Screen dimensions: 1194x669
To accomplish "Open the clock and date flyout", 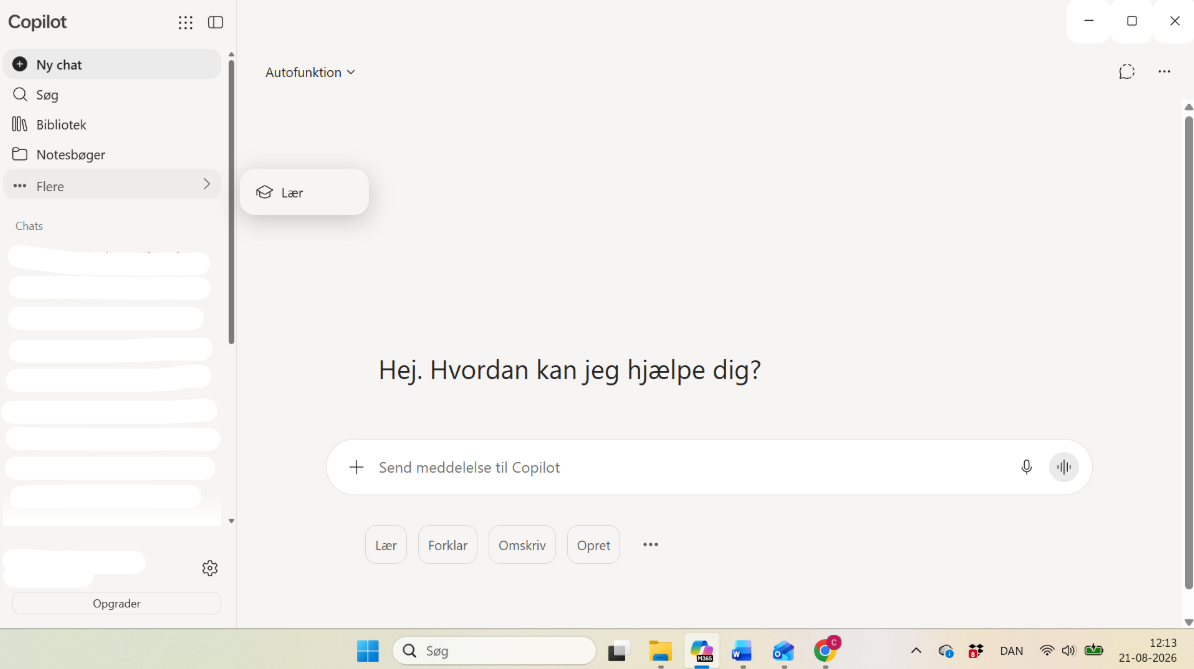I will (x=1148, y=651).
